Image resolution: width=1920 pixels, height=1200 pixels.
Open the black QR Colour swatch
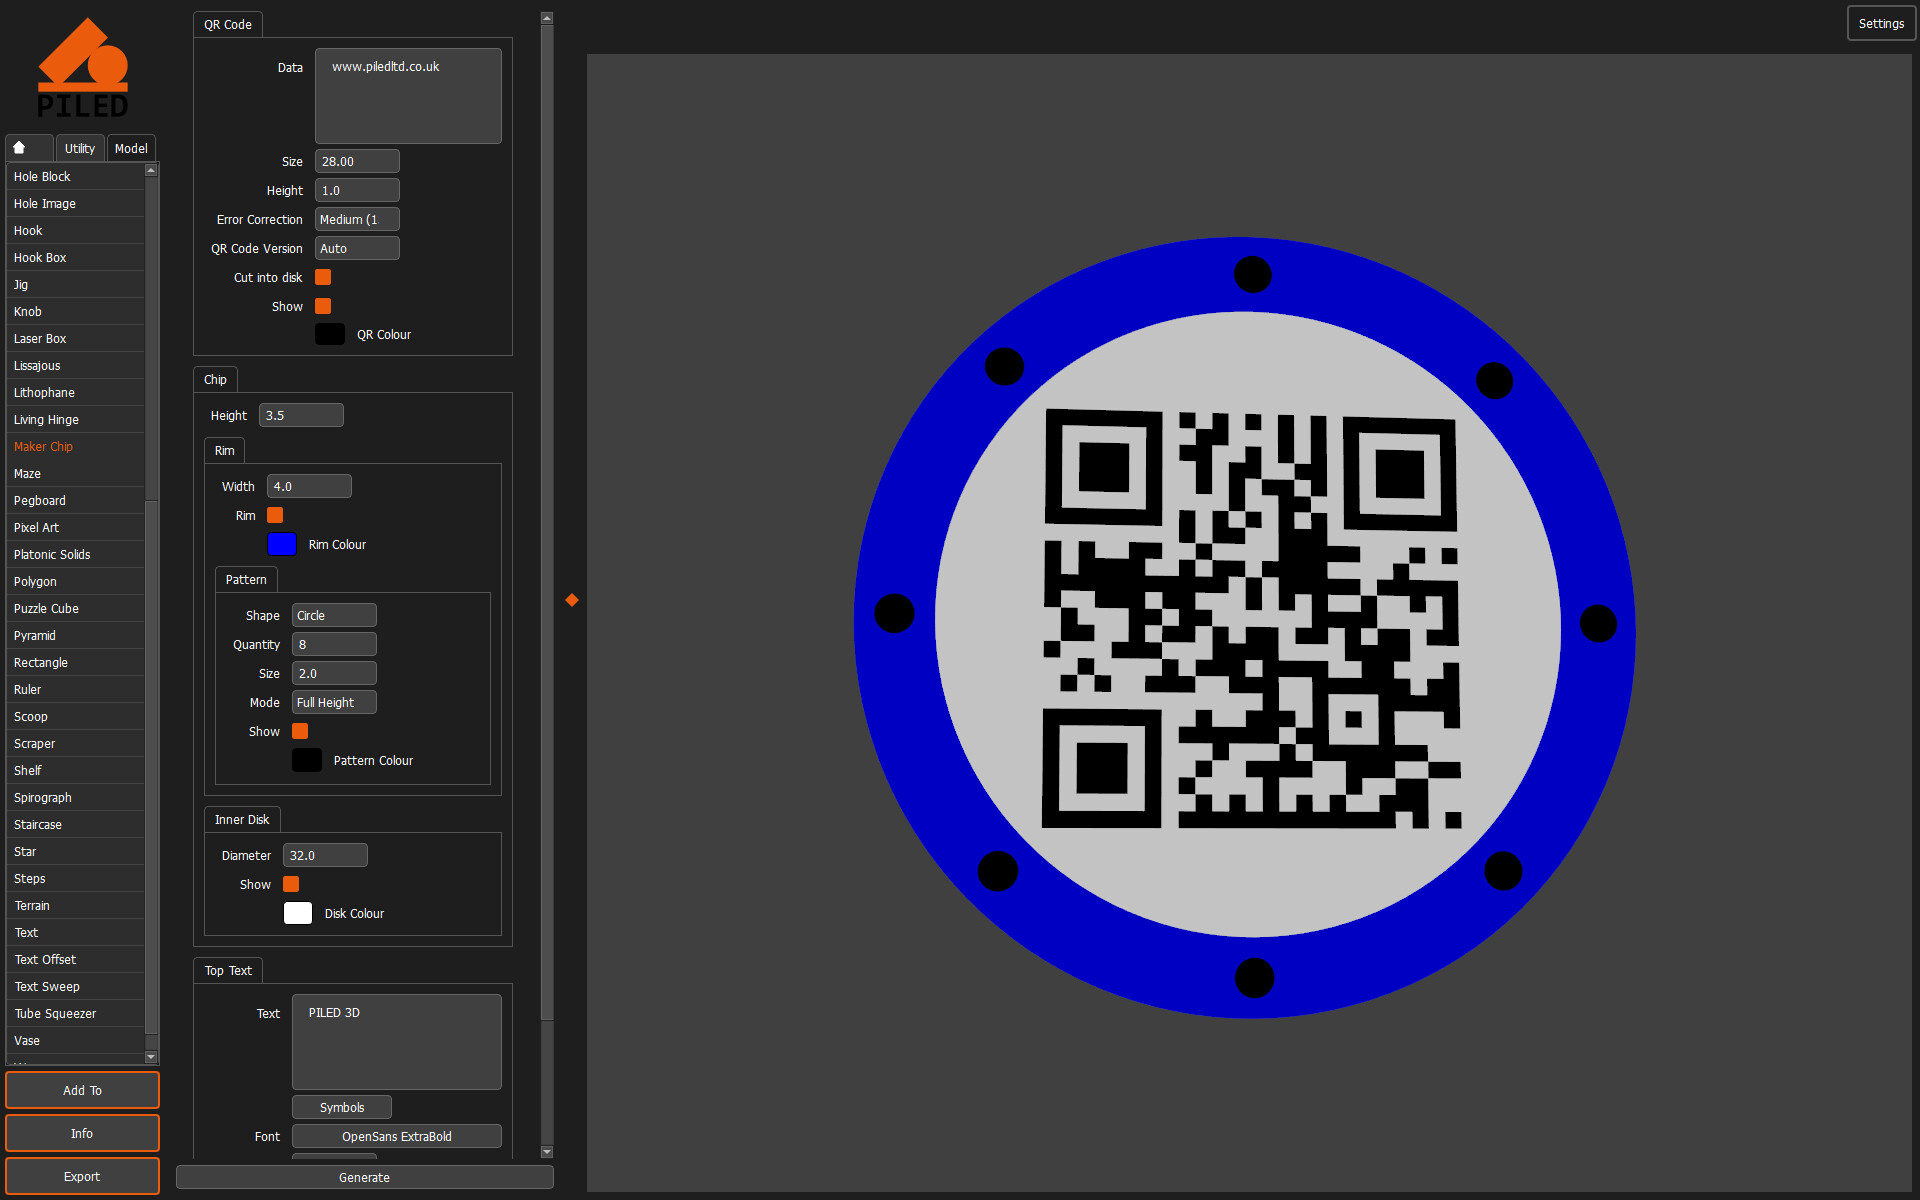coord(330,334)
